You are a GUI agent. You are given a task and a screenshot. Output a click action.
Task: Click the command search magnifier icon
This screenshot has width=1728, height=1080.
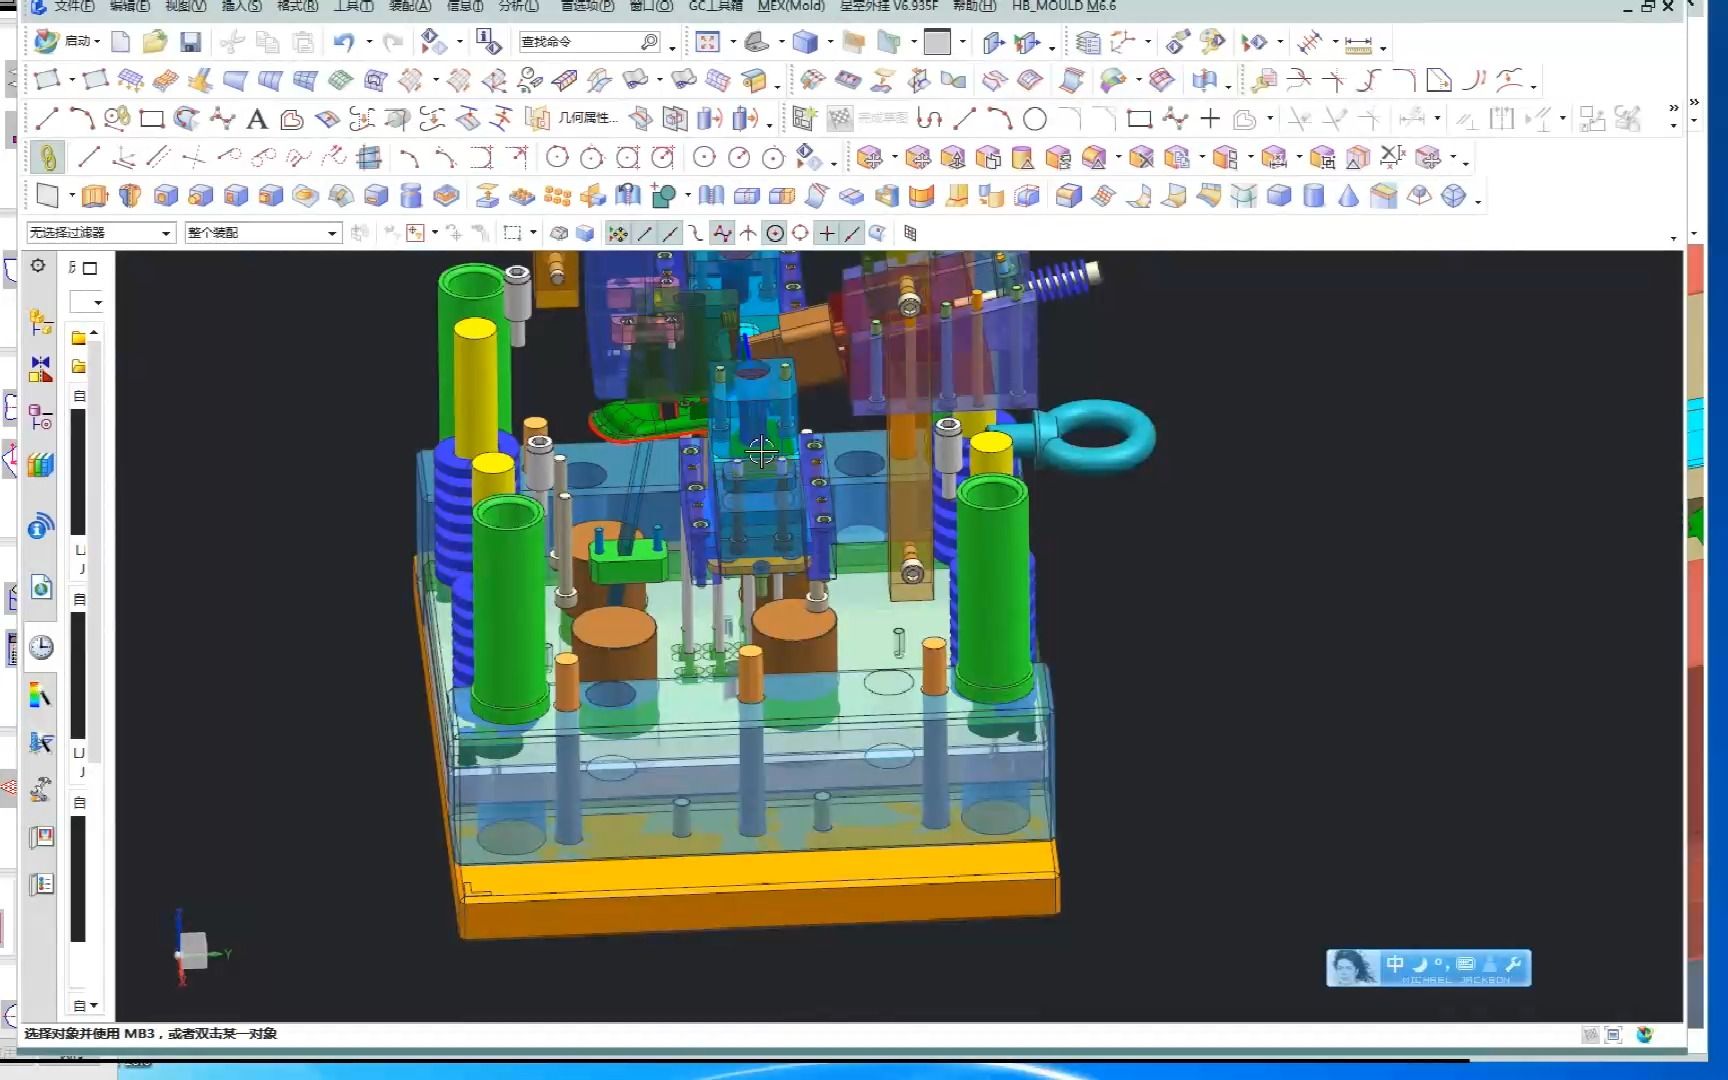point(650,41)
